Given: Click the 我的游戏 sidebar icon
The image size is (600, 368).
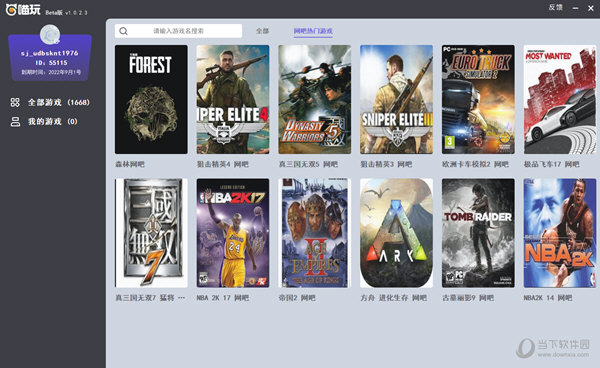Looking at the screenshot, I should (x=15, y=122).
